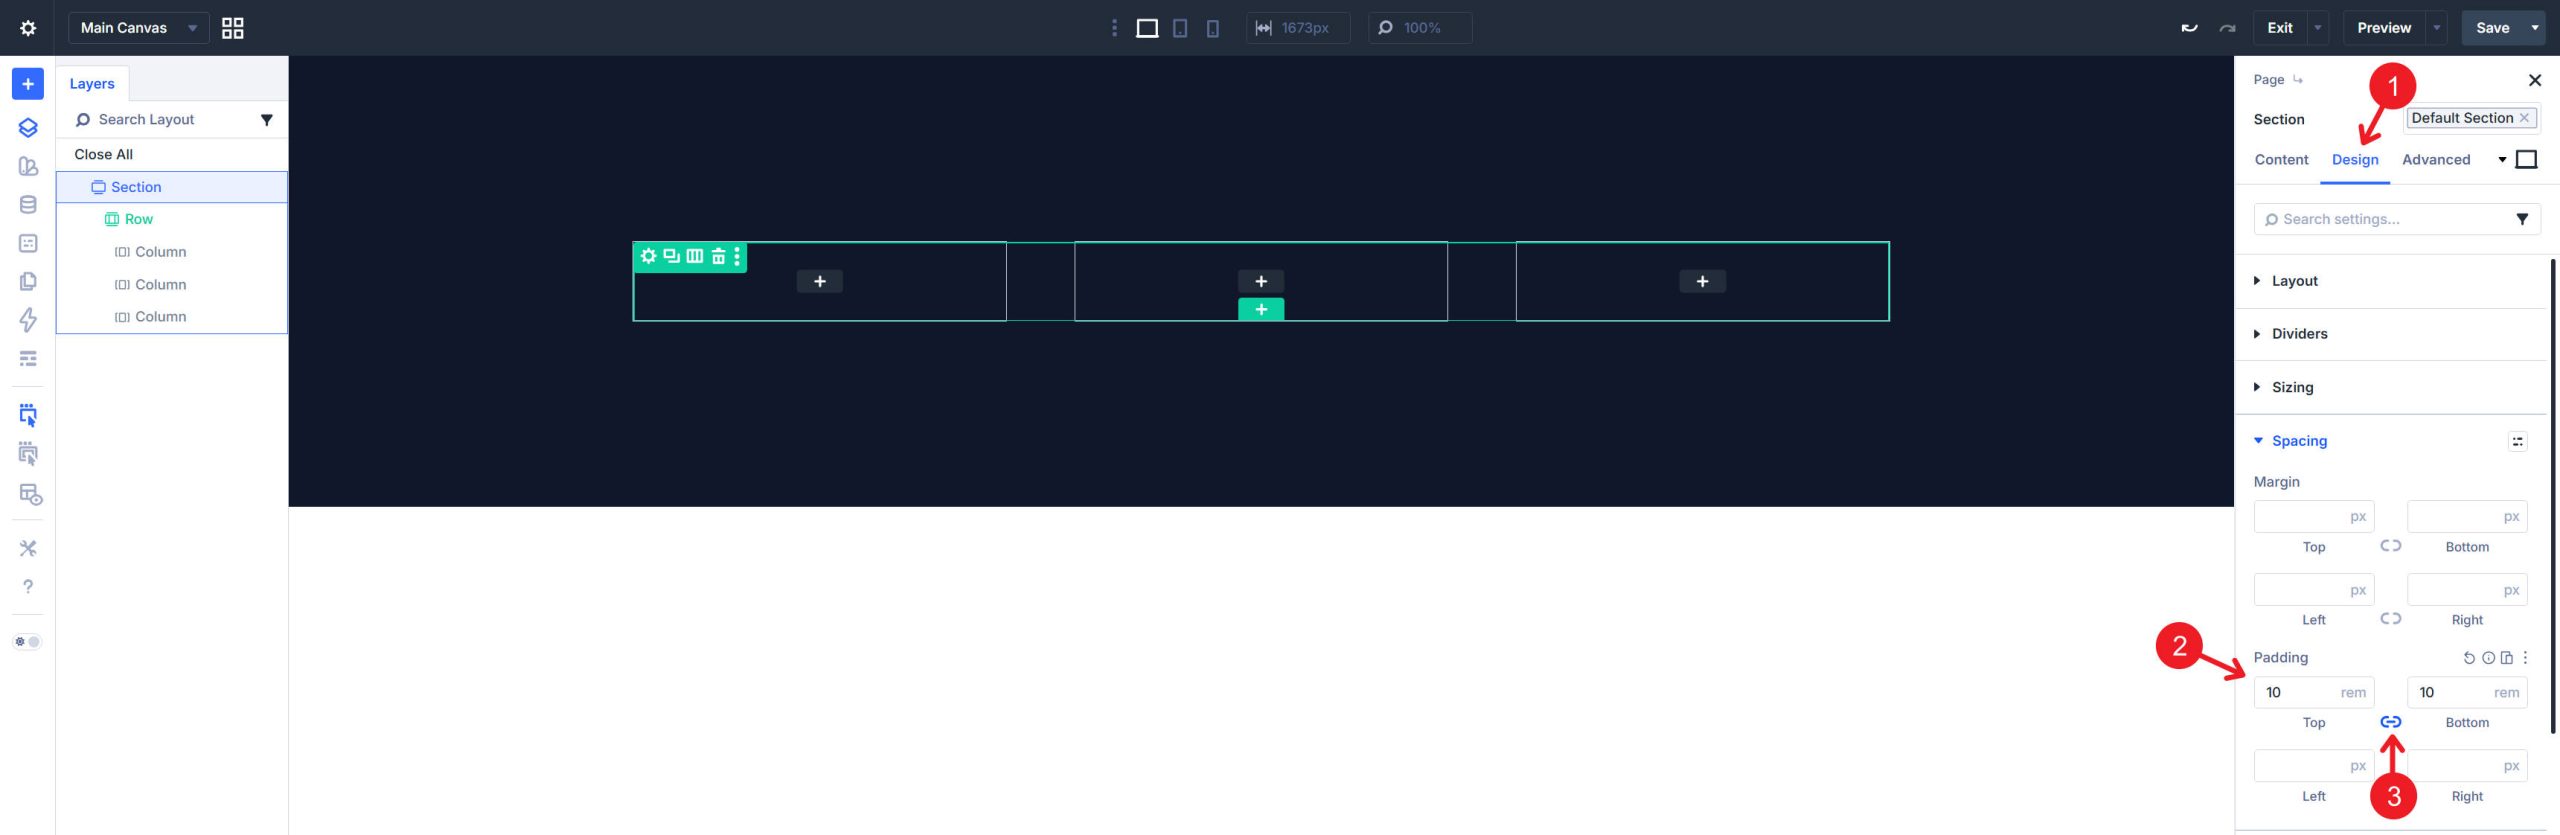Click the blue add element plus button
The height and width of the screenshot is (835, 2560).
(x=28, y=84)
